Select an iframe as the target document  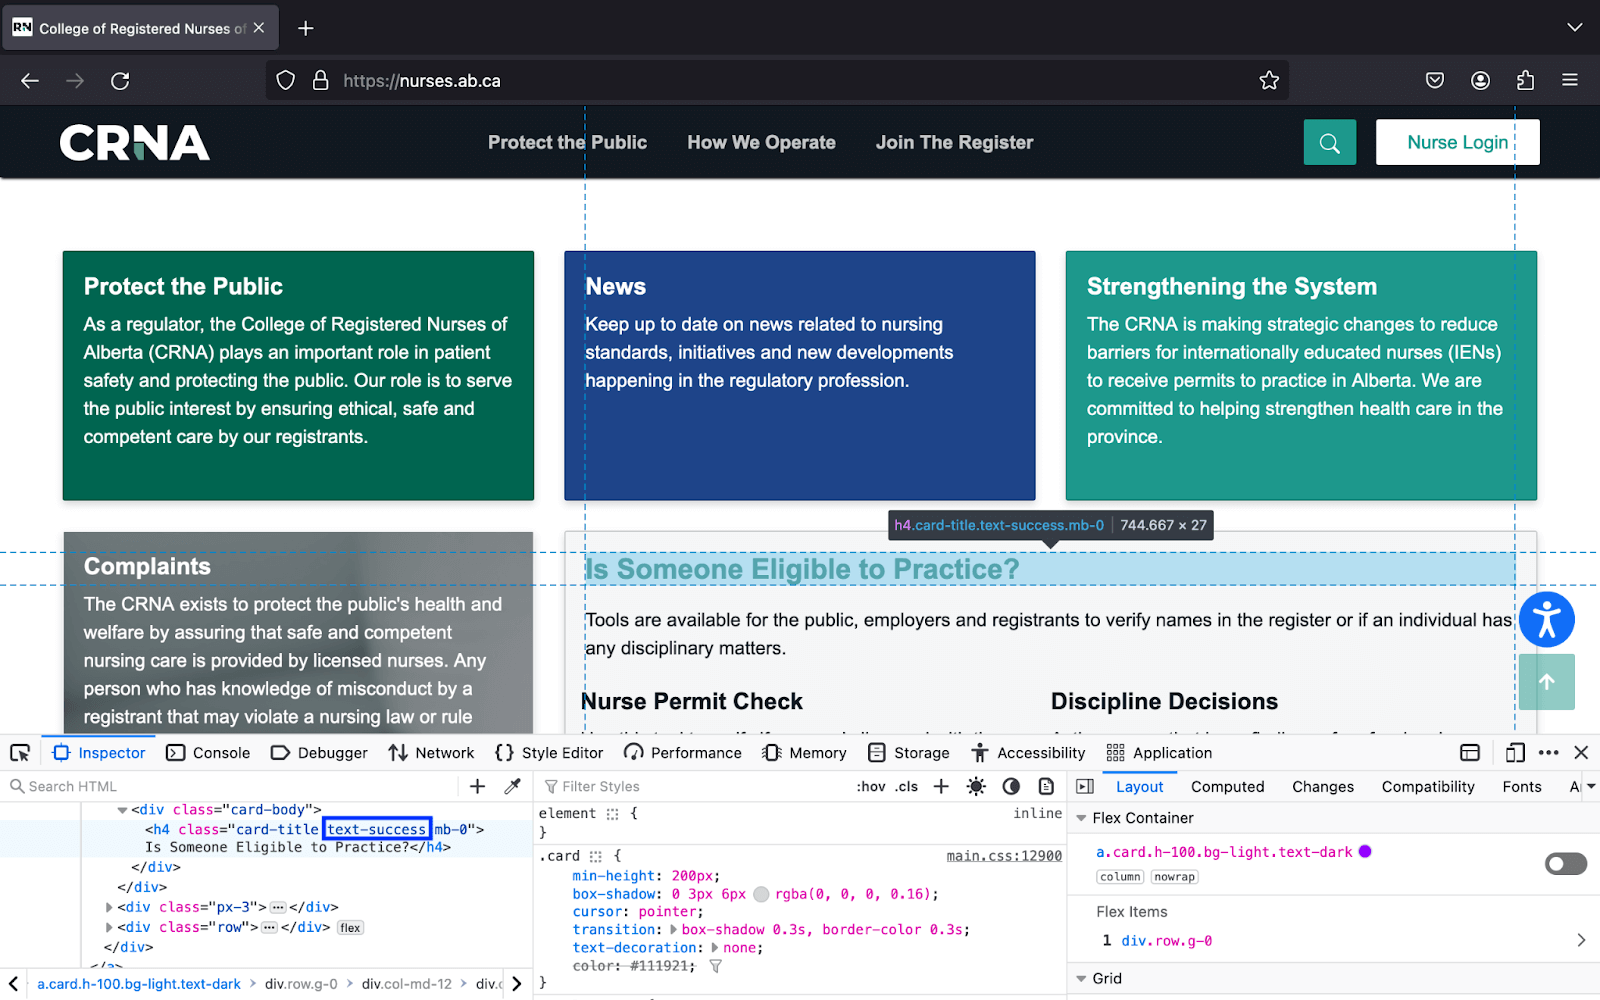[x=1470, y=753]
